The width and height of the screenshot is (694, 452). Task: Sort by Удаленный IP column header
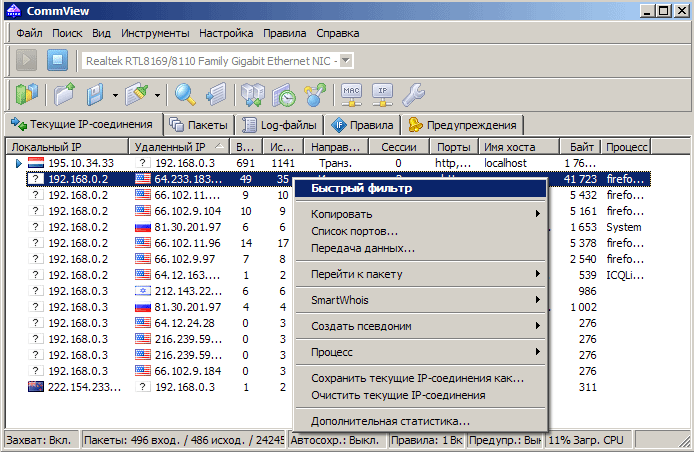click(179, 147)
